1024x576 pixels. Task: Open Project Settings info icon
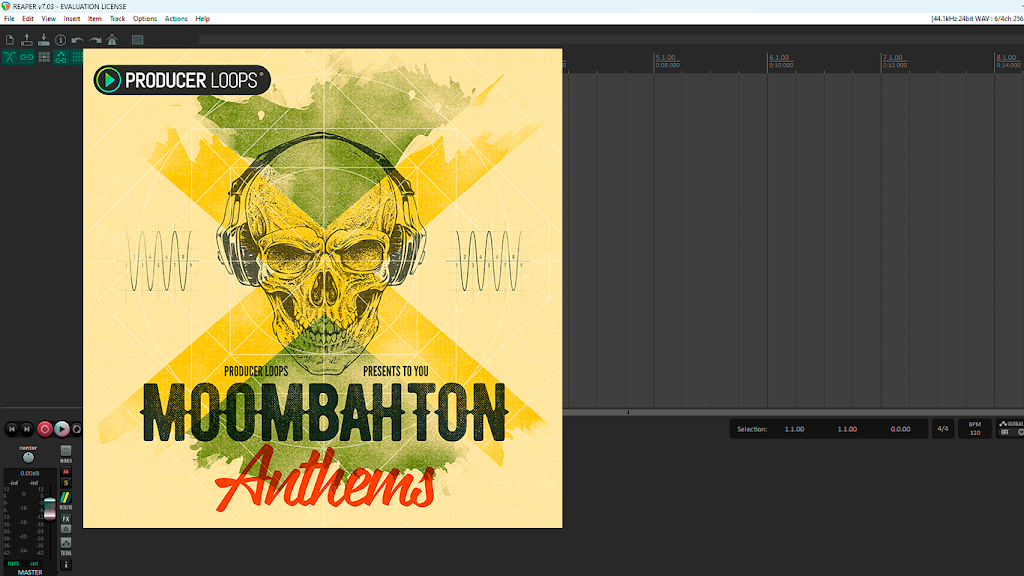point(61,40)
